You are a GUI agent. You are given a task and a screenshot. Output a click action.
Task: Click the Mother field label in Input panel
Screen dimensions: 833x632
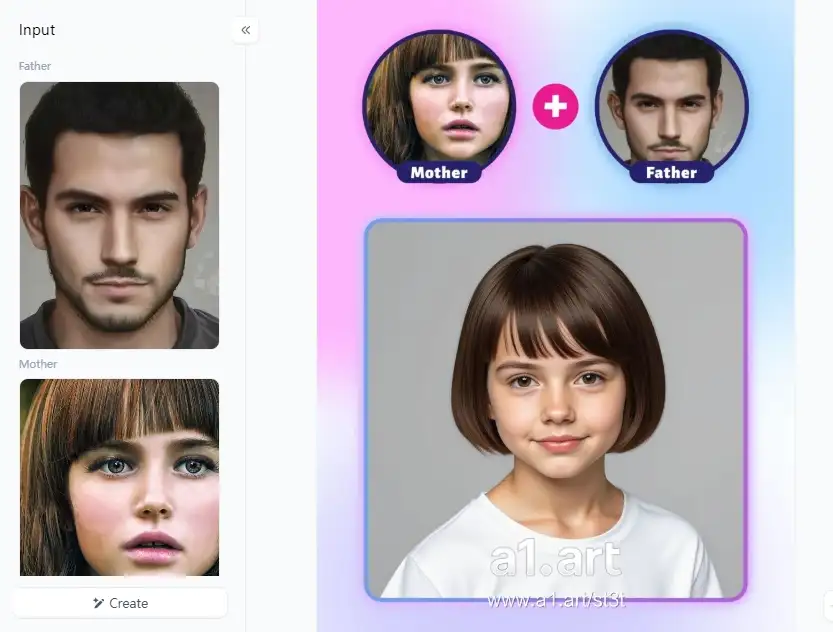point(38,364)
